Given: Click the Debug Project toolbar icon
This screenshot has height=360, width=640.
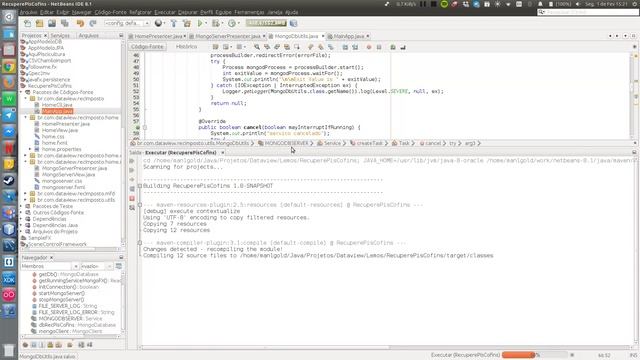Looking at the screenshot, I should (216, 24).
